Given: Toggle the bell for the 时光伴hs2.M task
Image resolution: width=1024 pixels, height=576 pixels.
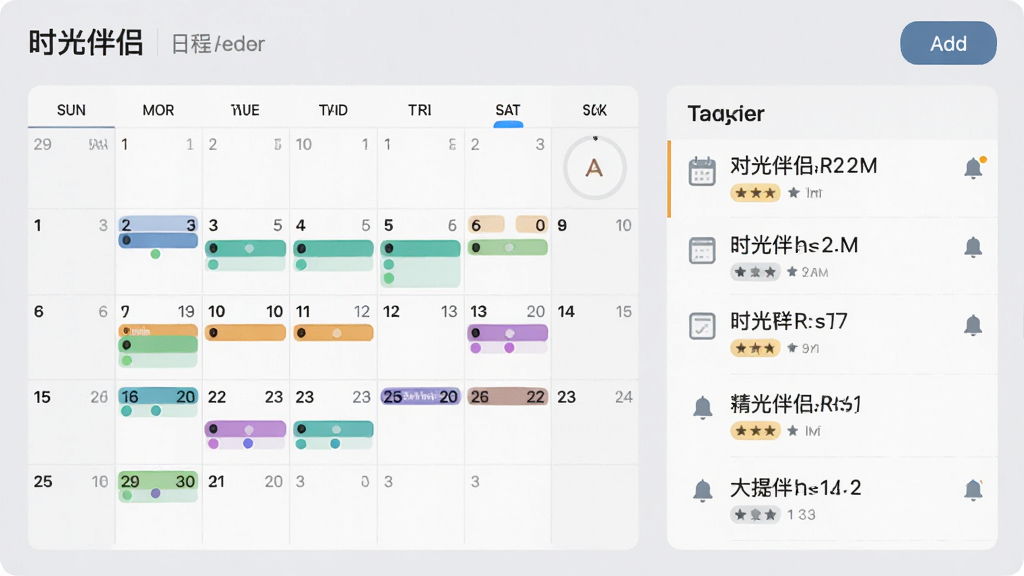Looking at the screenshot, I should point(973,247).
